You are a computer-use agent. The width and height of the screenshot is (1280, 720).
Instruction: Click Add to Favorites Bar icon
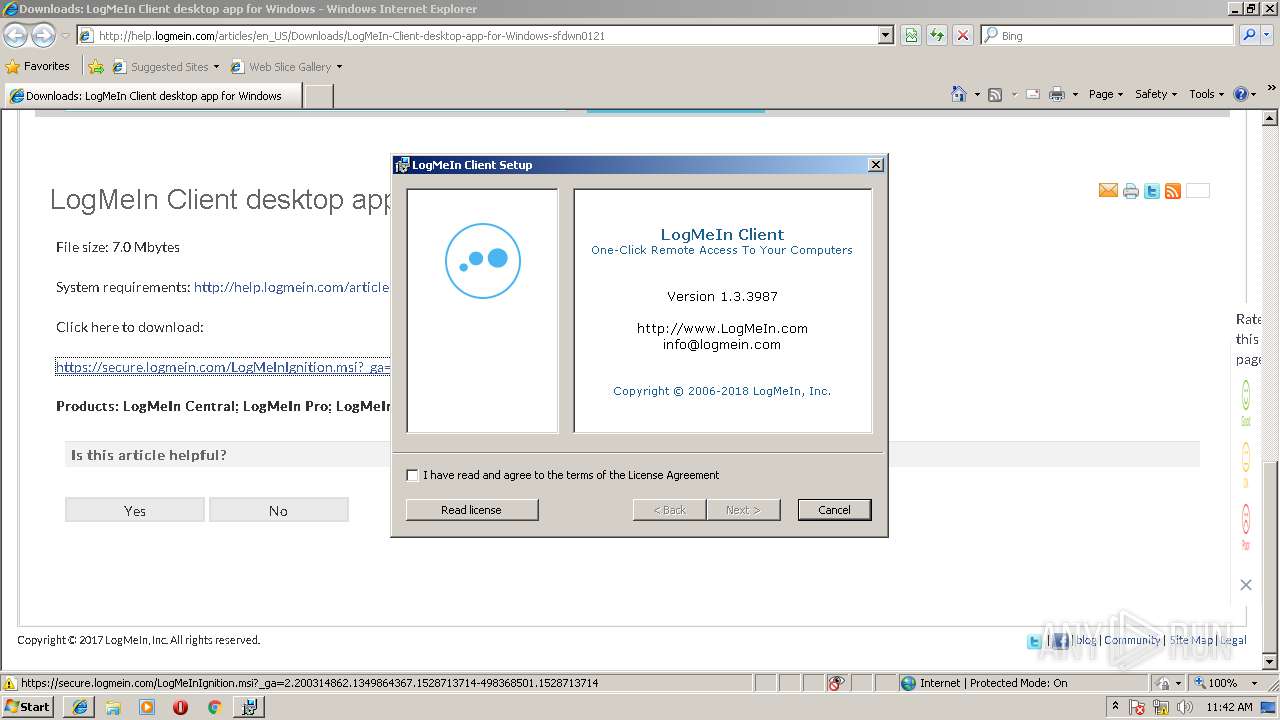point(96,67)
